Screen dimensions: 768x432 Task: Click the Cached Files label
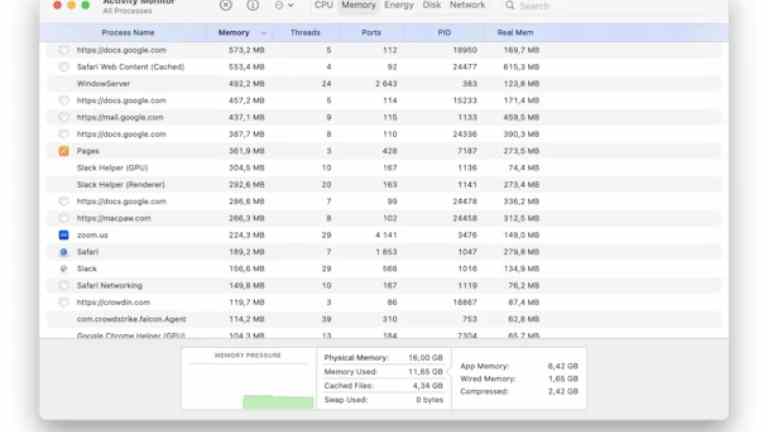pyautogui.click(x=349, y=386)
